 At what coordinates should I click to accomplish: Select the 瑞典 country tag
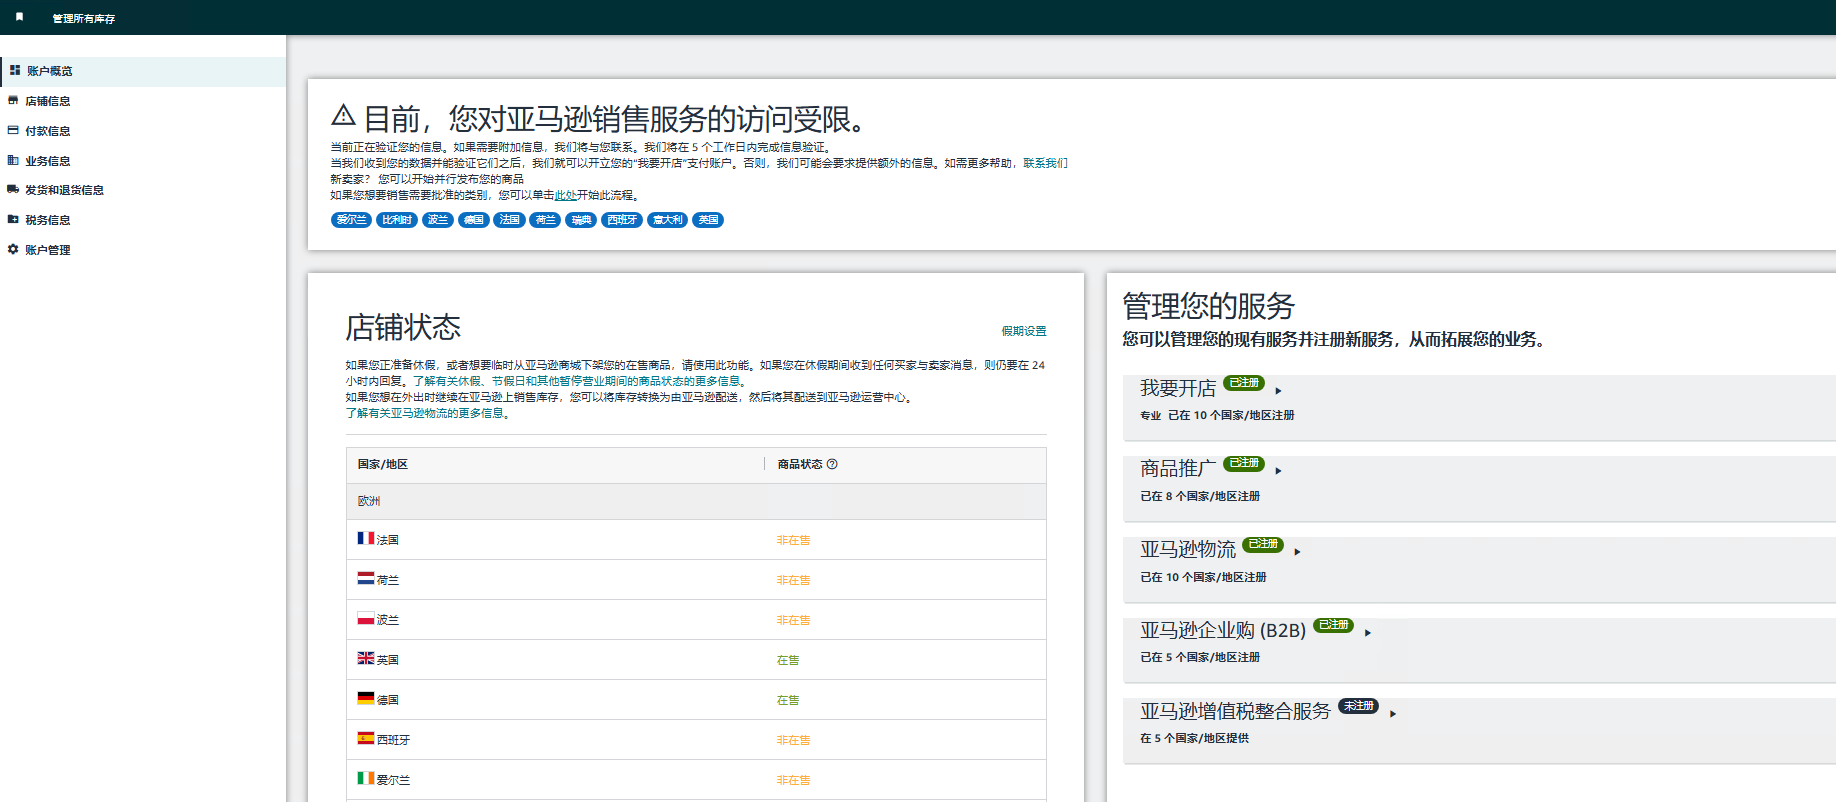click(x=581, y=220)
